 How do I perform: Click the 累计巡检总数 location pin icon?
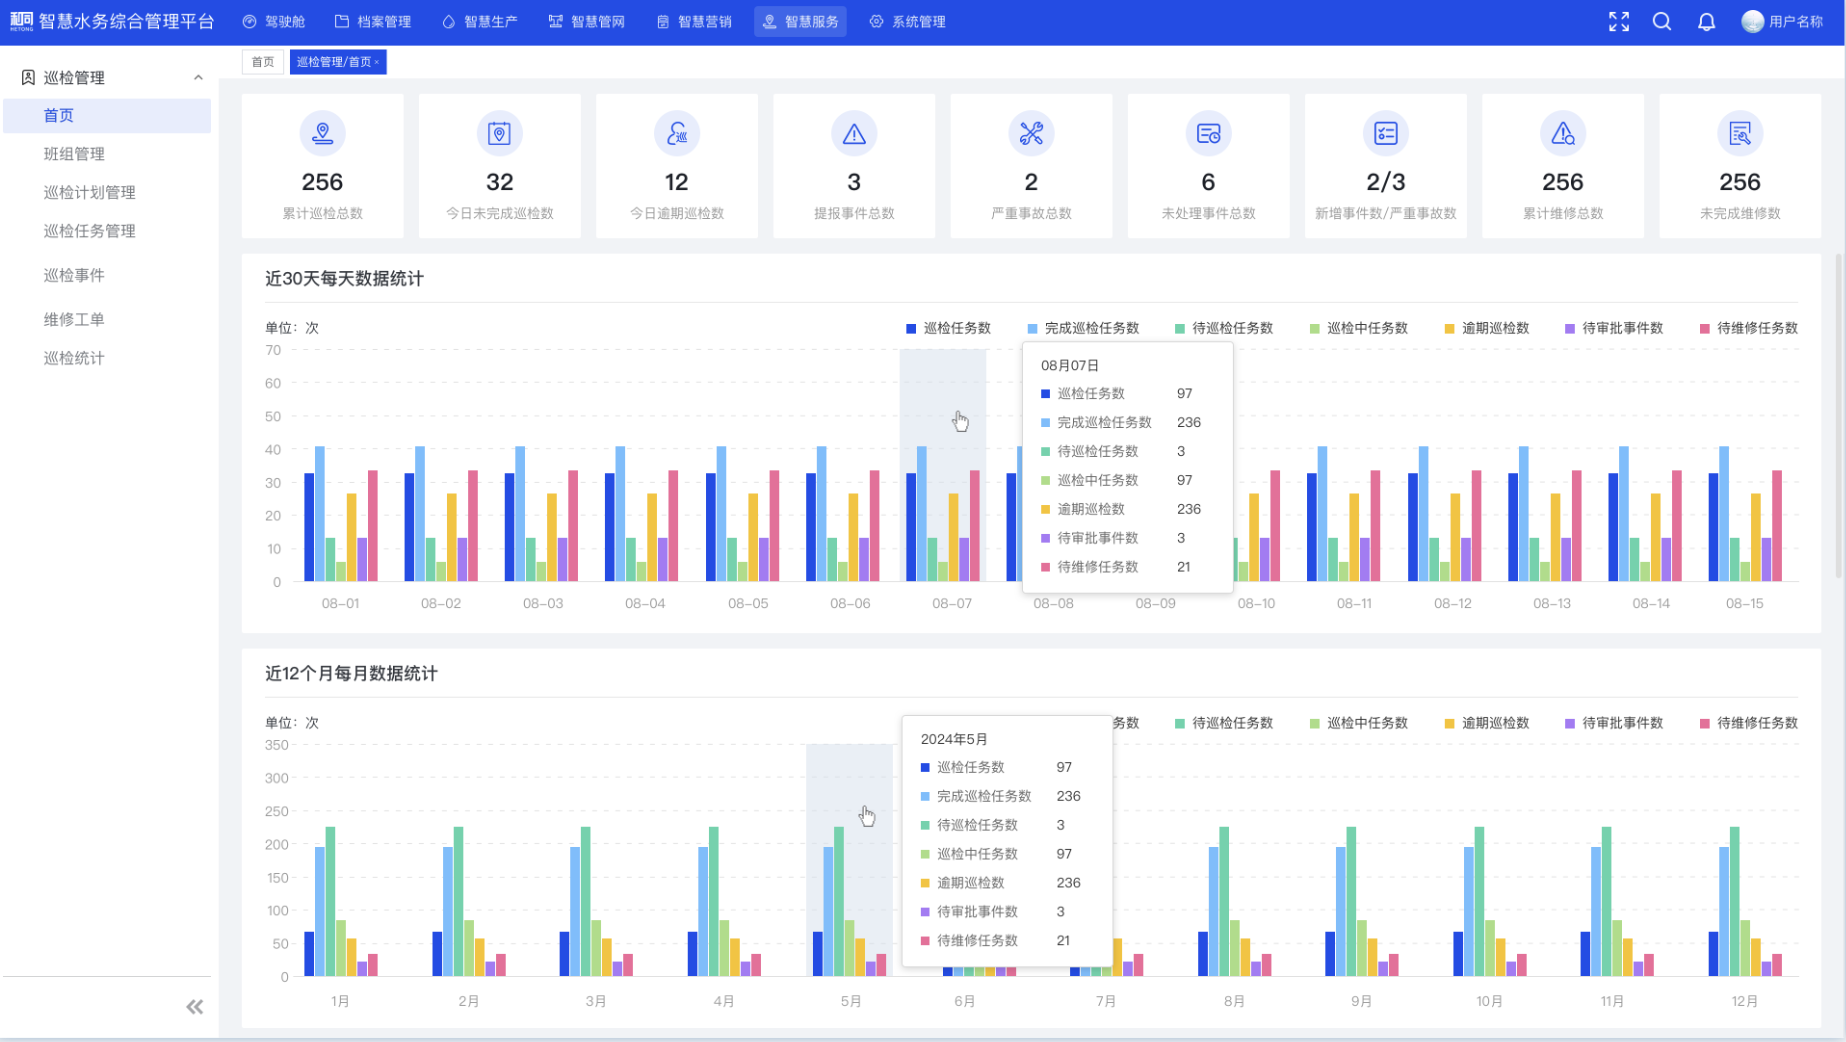[x=322, y=133]
